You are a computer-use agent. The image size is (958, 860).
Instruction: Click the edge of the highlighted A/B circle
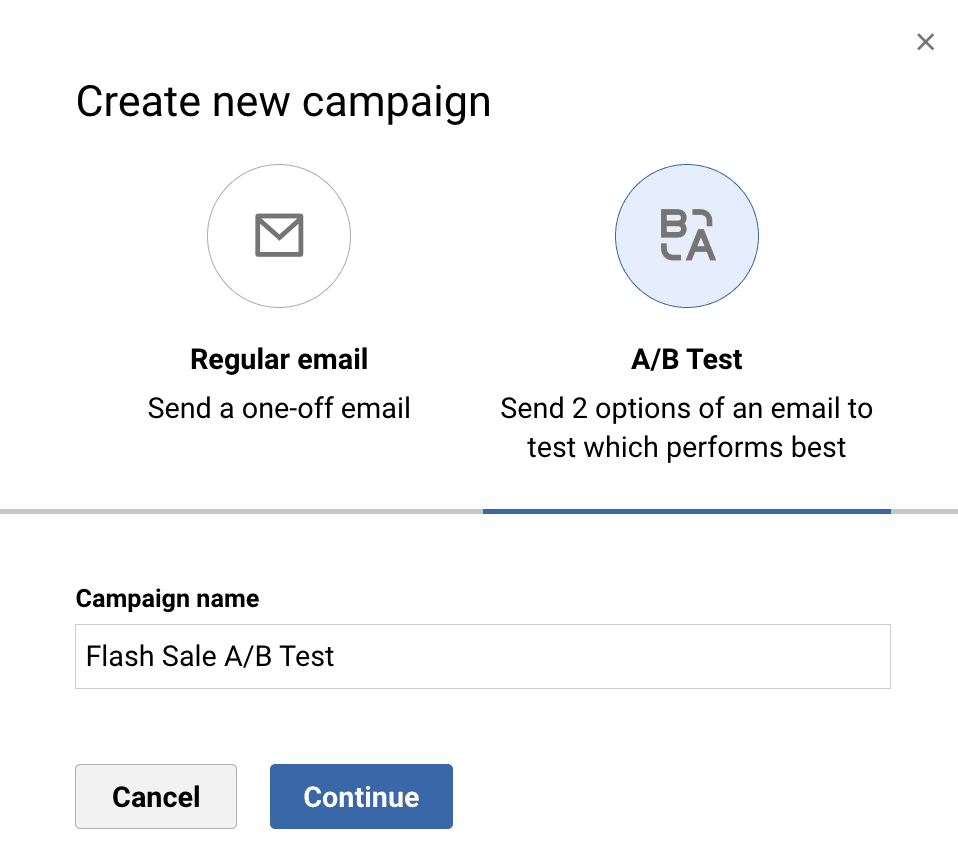(x=616, y=236)
